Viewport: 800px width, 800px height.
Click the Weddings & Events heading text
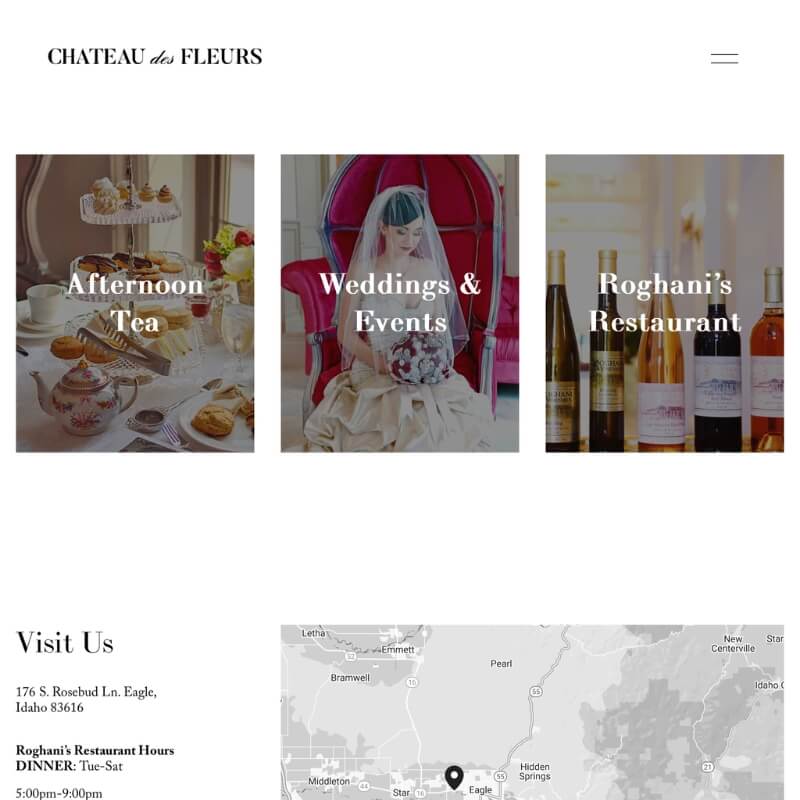400,303
